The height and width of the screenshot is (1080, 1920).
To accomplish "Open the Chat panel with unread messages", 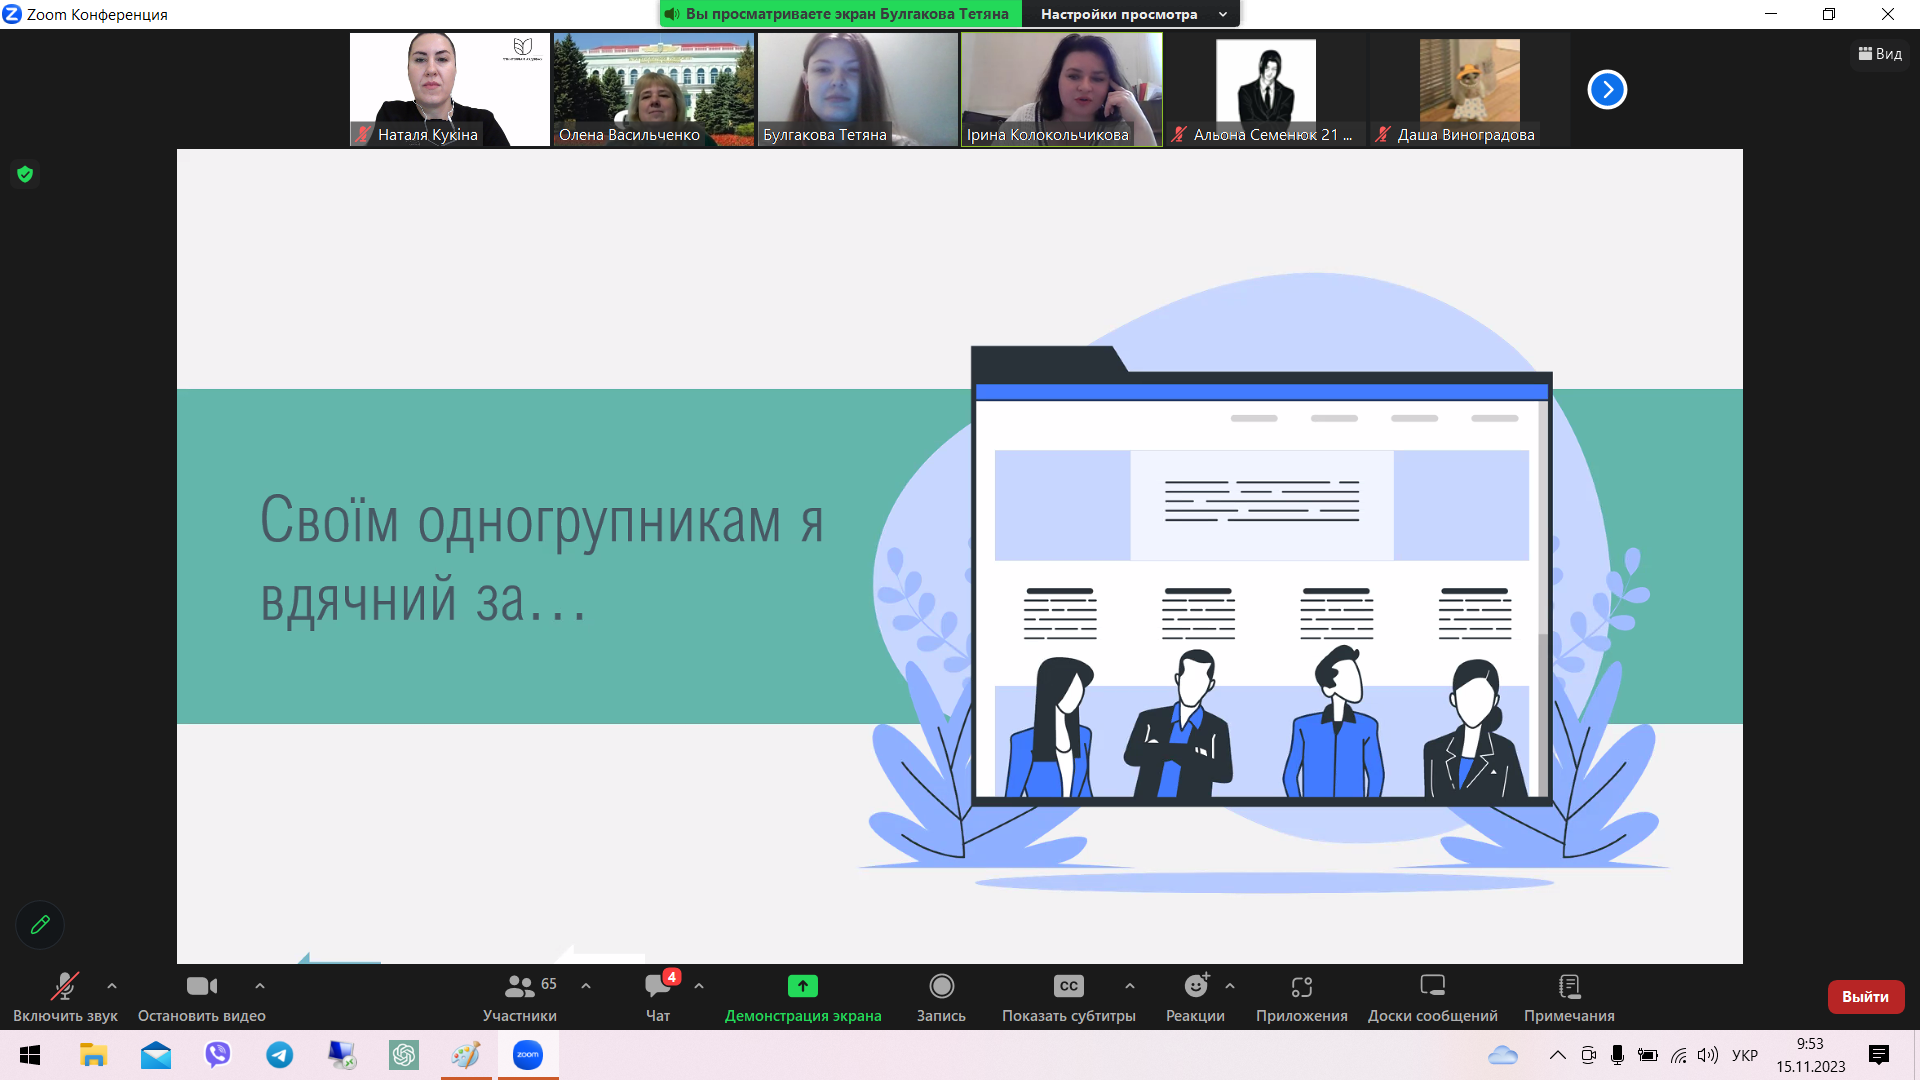I will 658,987.
